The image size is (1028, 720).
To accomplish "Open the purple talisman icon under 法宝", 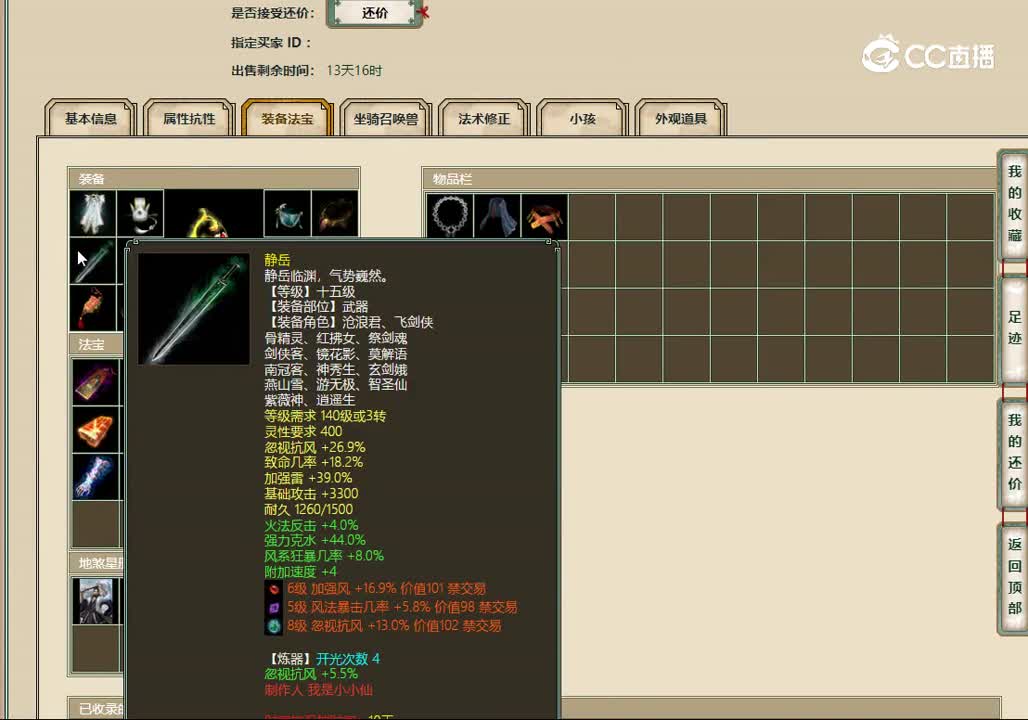I will pos(95,382).
